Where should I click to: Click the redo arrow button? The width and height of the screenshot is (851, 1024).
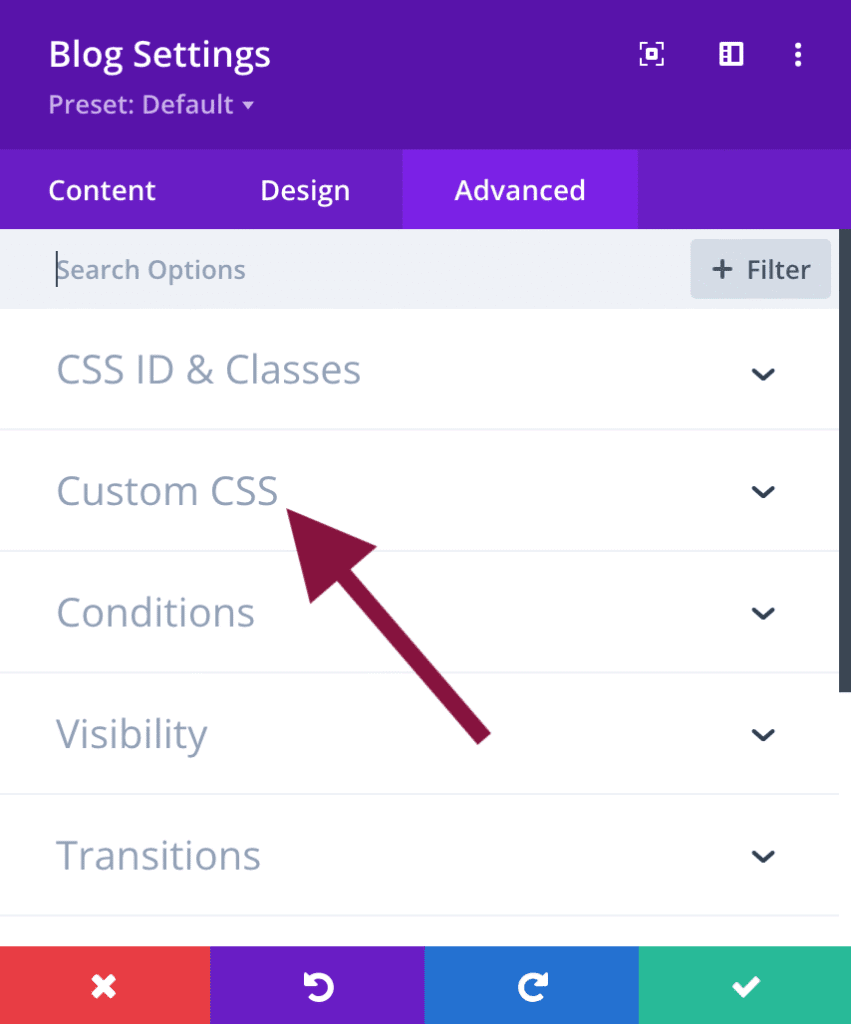point(531,987)
